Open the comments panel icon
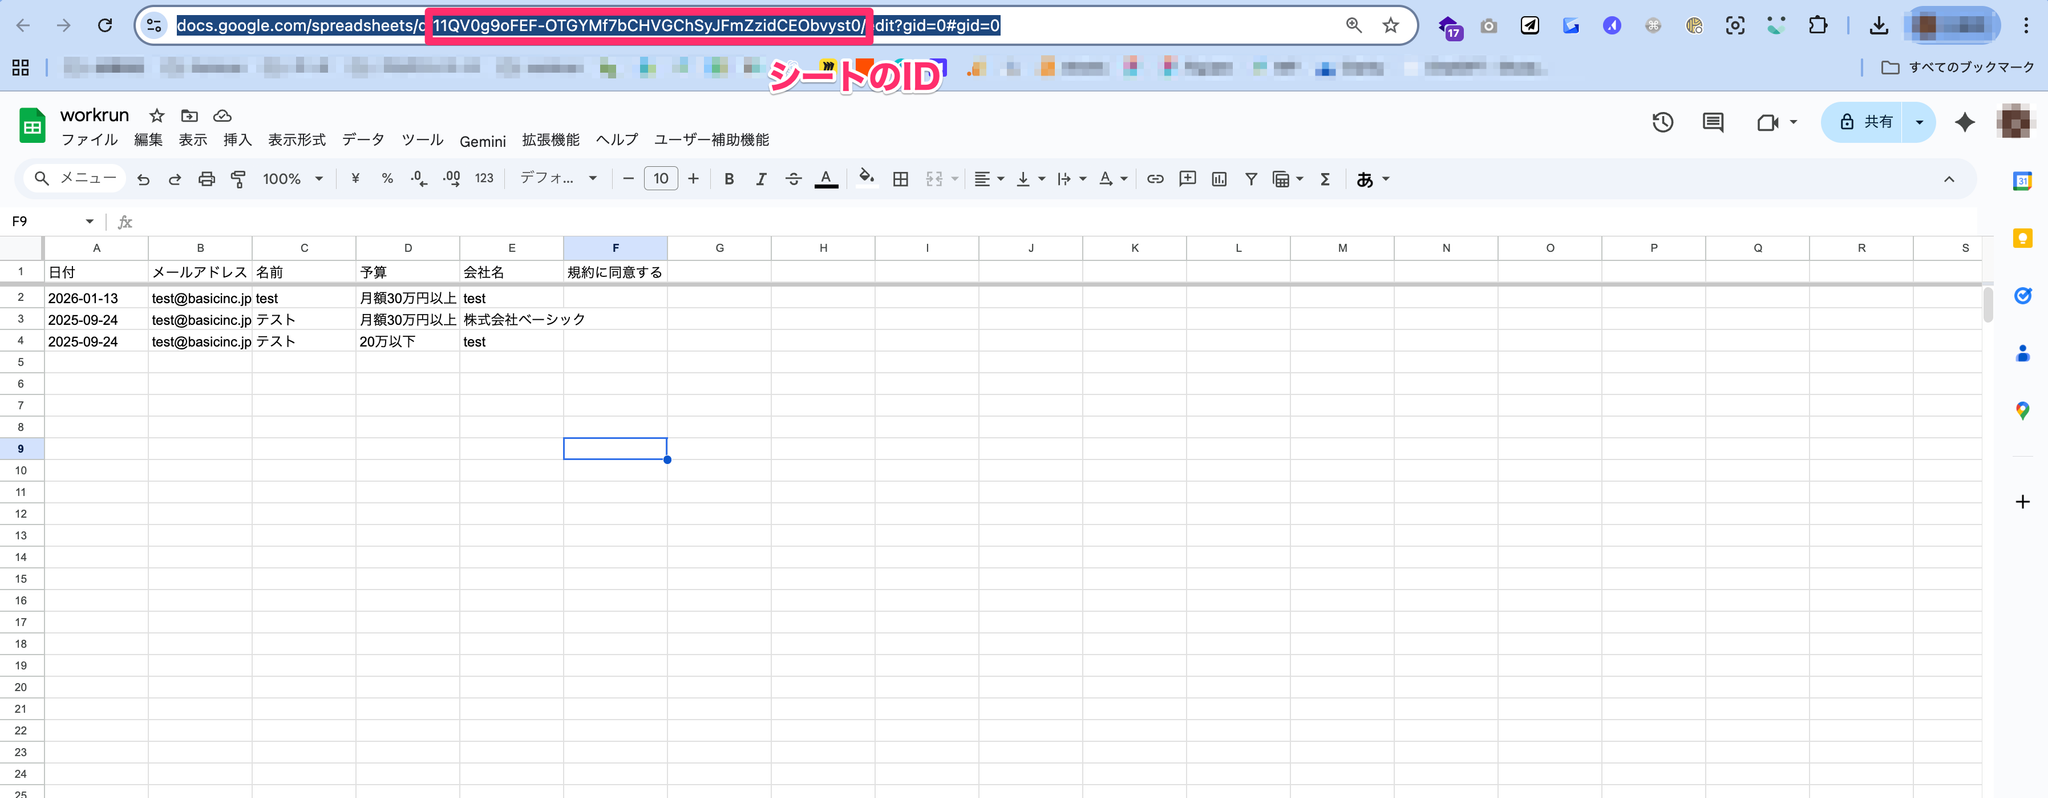The width and height of the screenshot is (2048, 798). [x=1713, y=122]
